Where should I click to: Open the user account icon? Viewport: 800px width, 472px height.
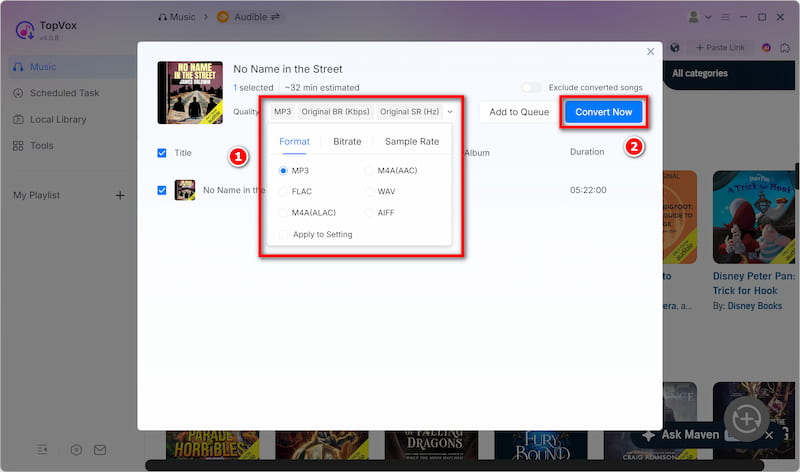pos(693,17)
